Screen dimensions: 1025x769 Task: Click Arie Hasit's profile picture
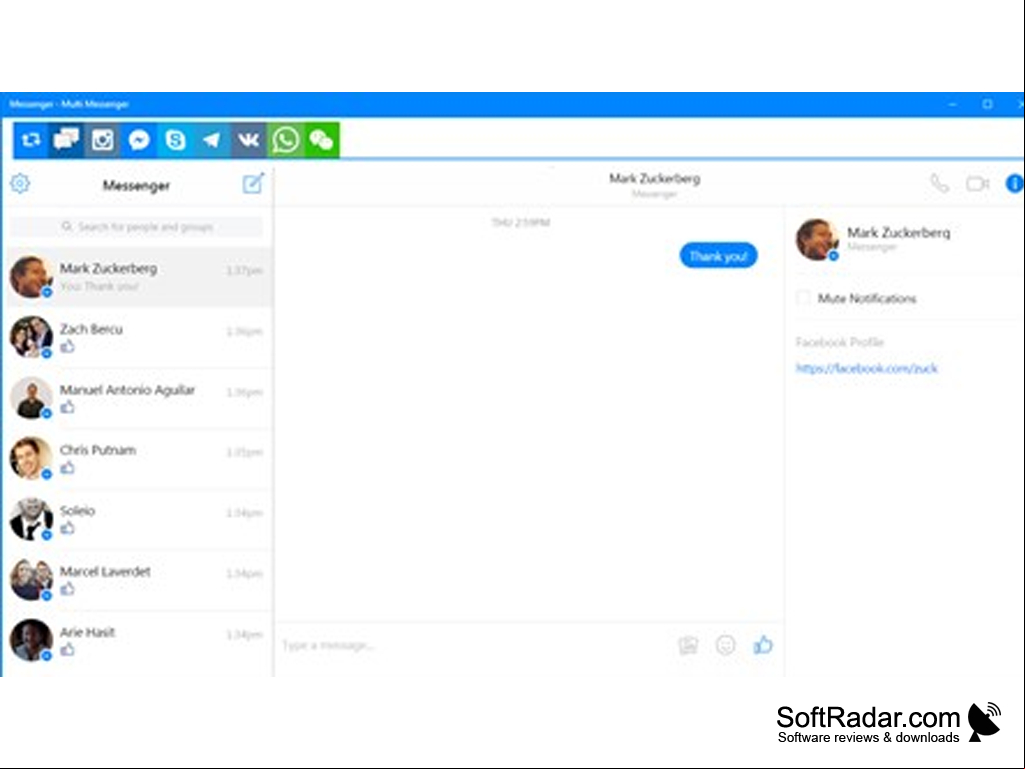(x=31, y=640)
